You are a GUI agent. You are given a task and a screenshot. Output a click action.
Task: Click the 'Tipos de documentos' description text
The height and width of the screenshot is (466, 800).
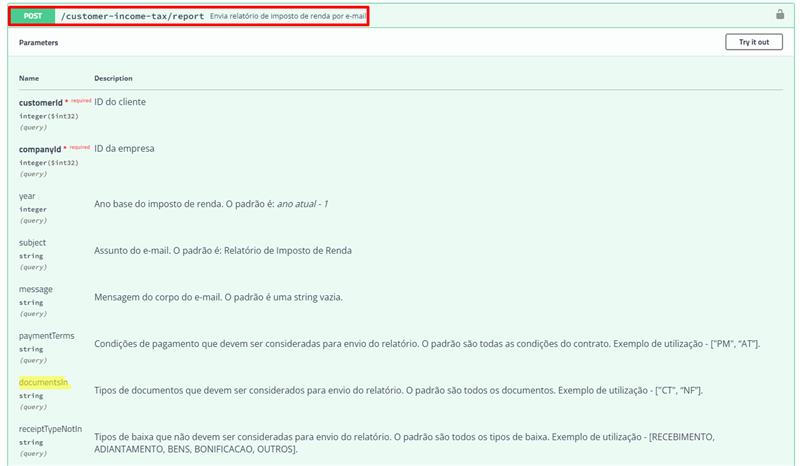tap(398, 390)
